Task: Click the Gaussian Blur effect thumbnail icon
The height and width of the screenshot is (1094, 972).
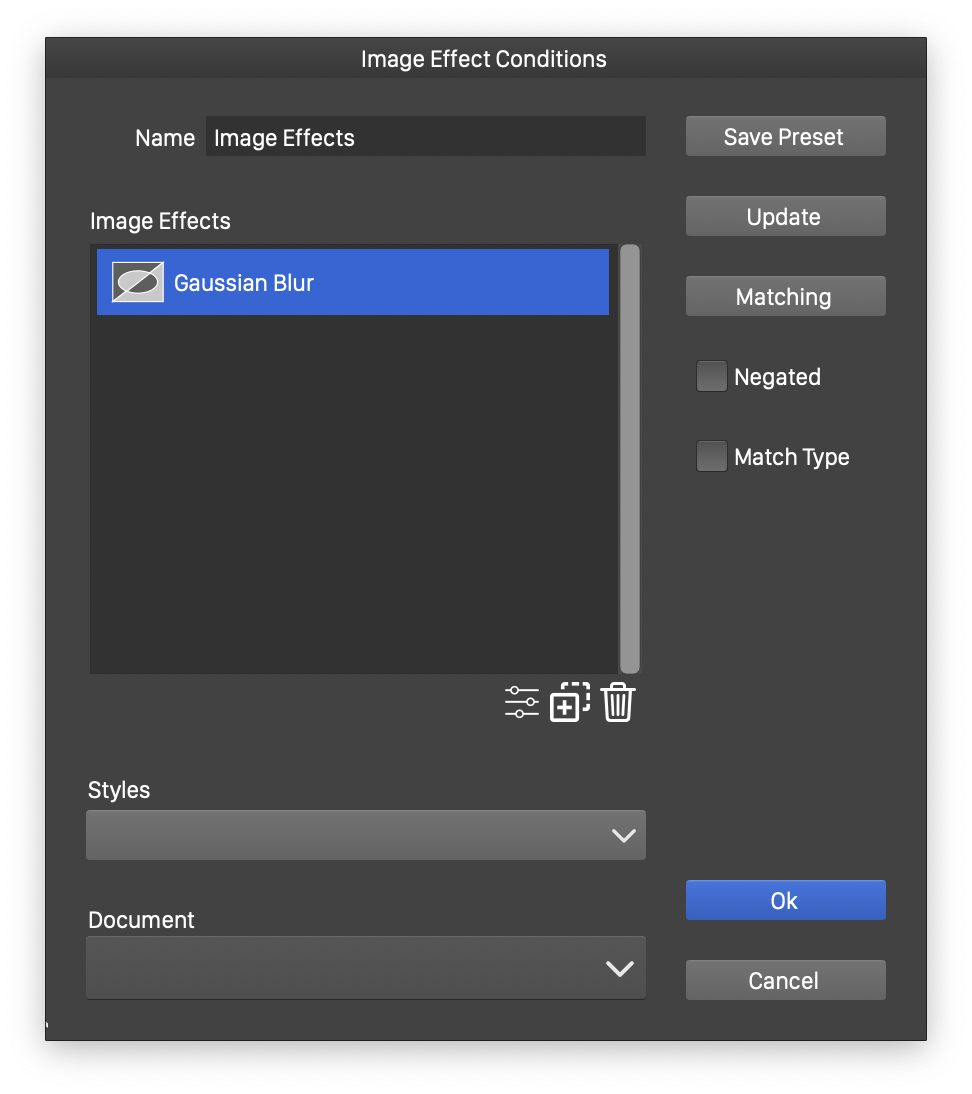Action: [138, 283]
